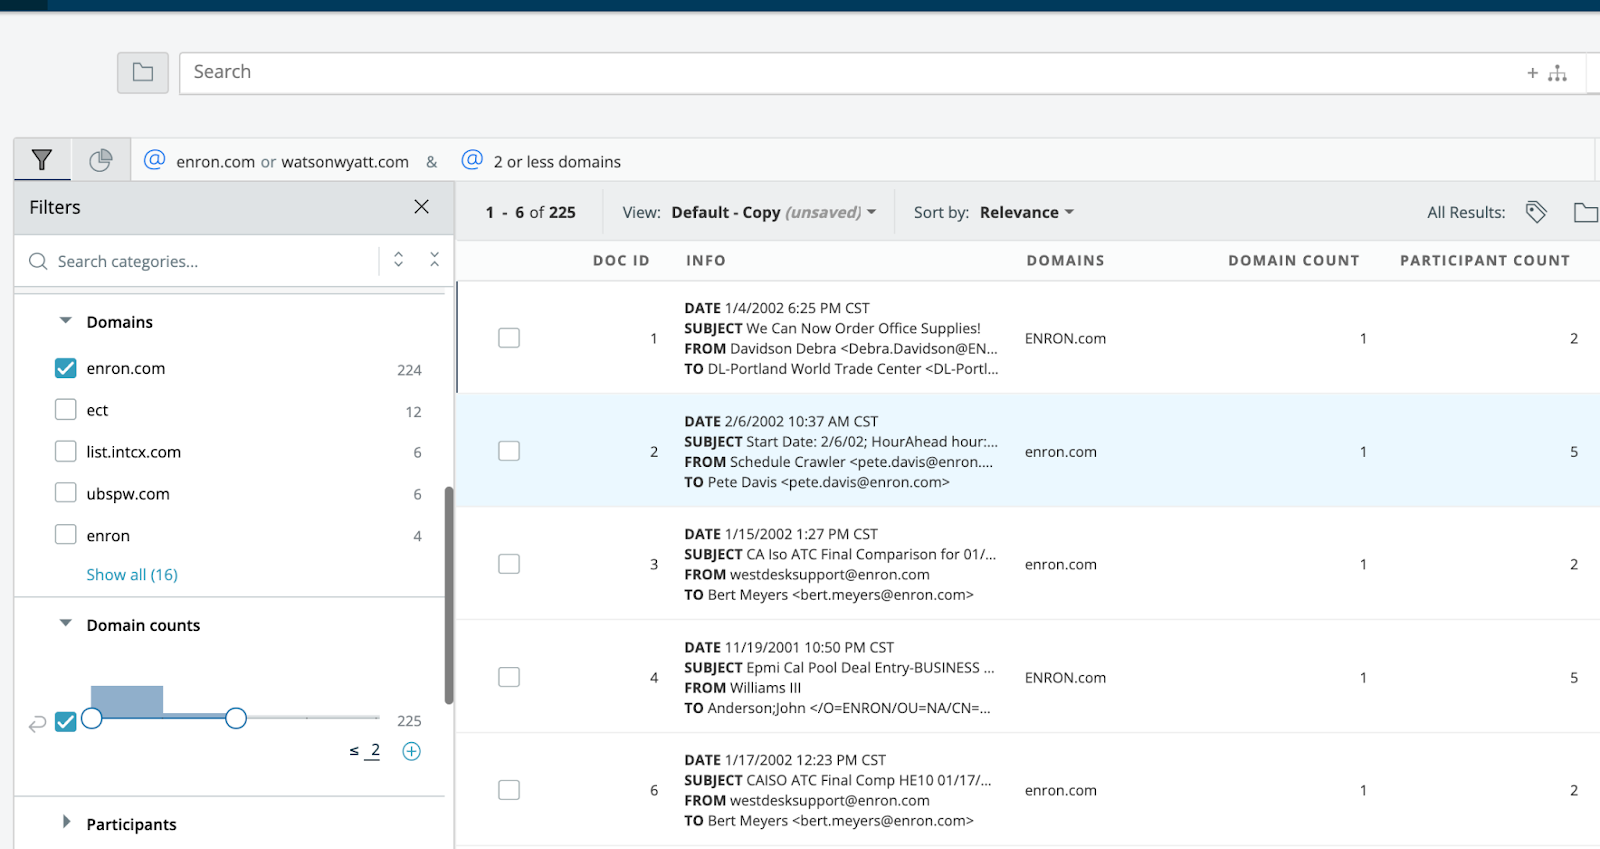Open the Sort by Relevance dropdown
This screenshot has width=1600, height=849.
pyautogui.click(x=1026, y=212)
